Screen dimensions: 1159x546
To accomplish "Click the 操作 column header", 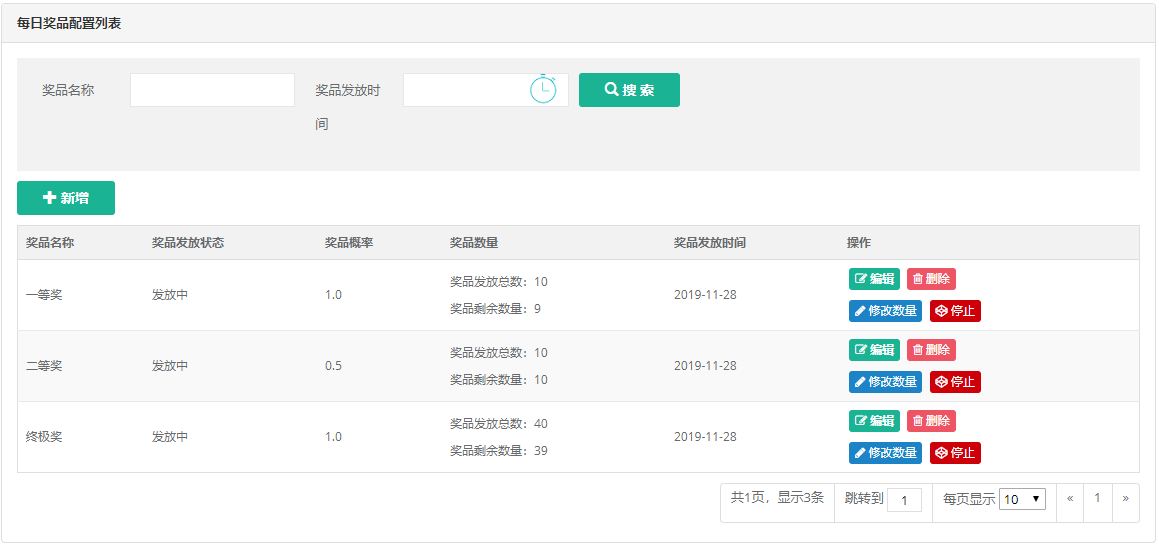I will click(859, 243).
